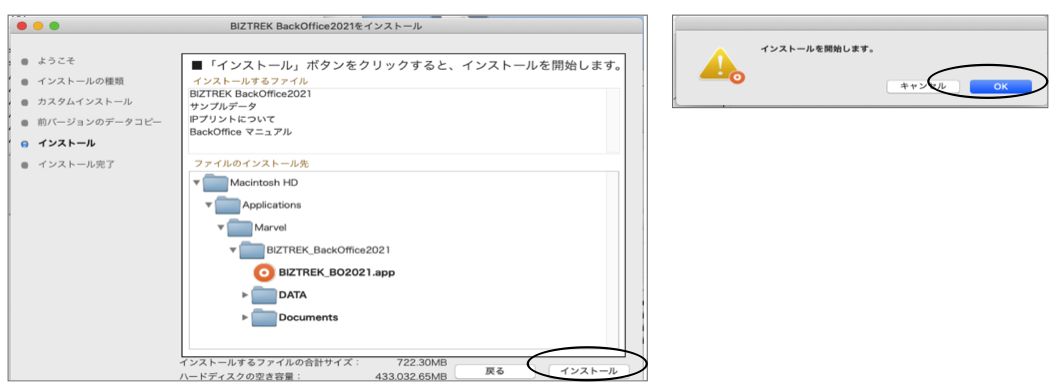Image resolution: width=1060 pixels, height=388 pixels.
Task: Expand the Documents folder triangle
Action: click(245, 318)
